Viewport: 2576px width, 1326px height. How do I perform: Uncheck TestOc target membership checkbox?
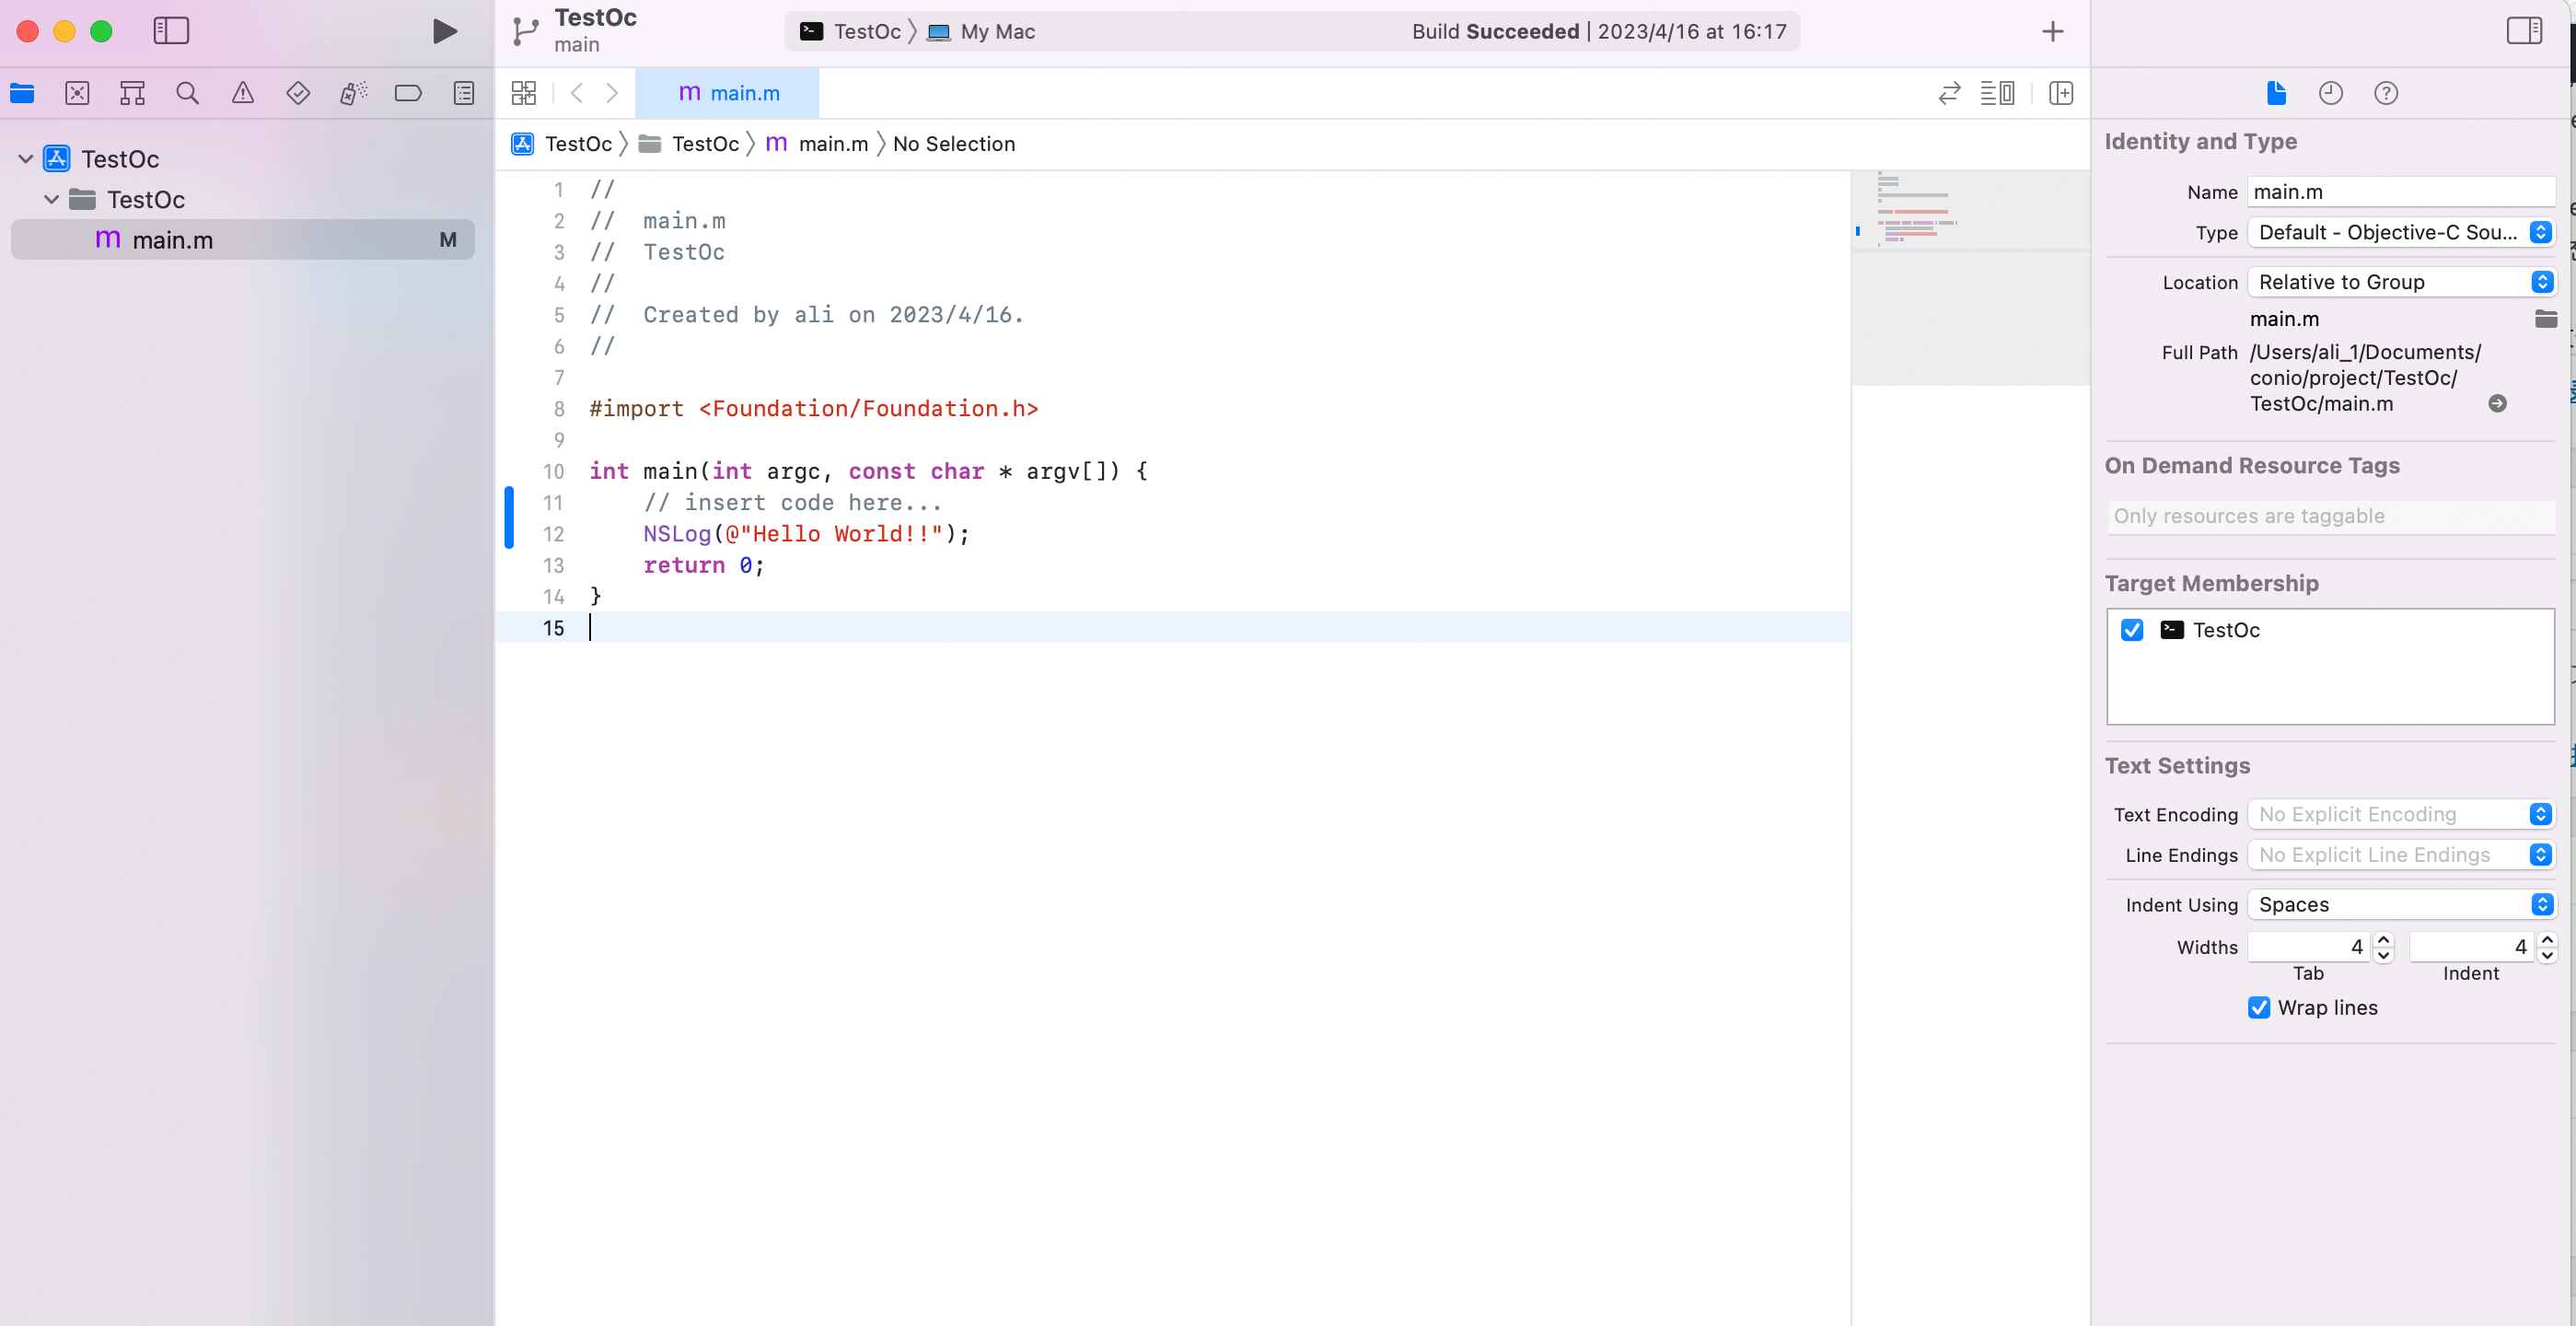pyautogui.click(x=2132, y=630)
